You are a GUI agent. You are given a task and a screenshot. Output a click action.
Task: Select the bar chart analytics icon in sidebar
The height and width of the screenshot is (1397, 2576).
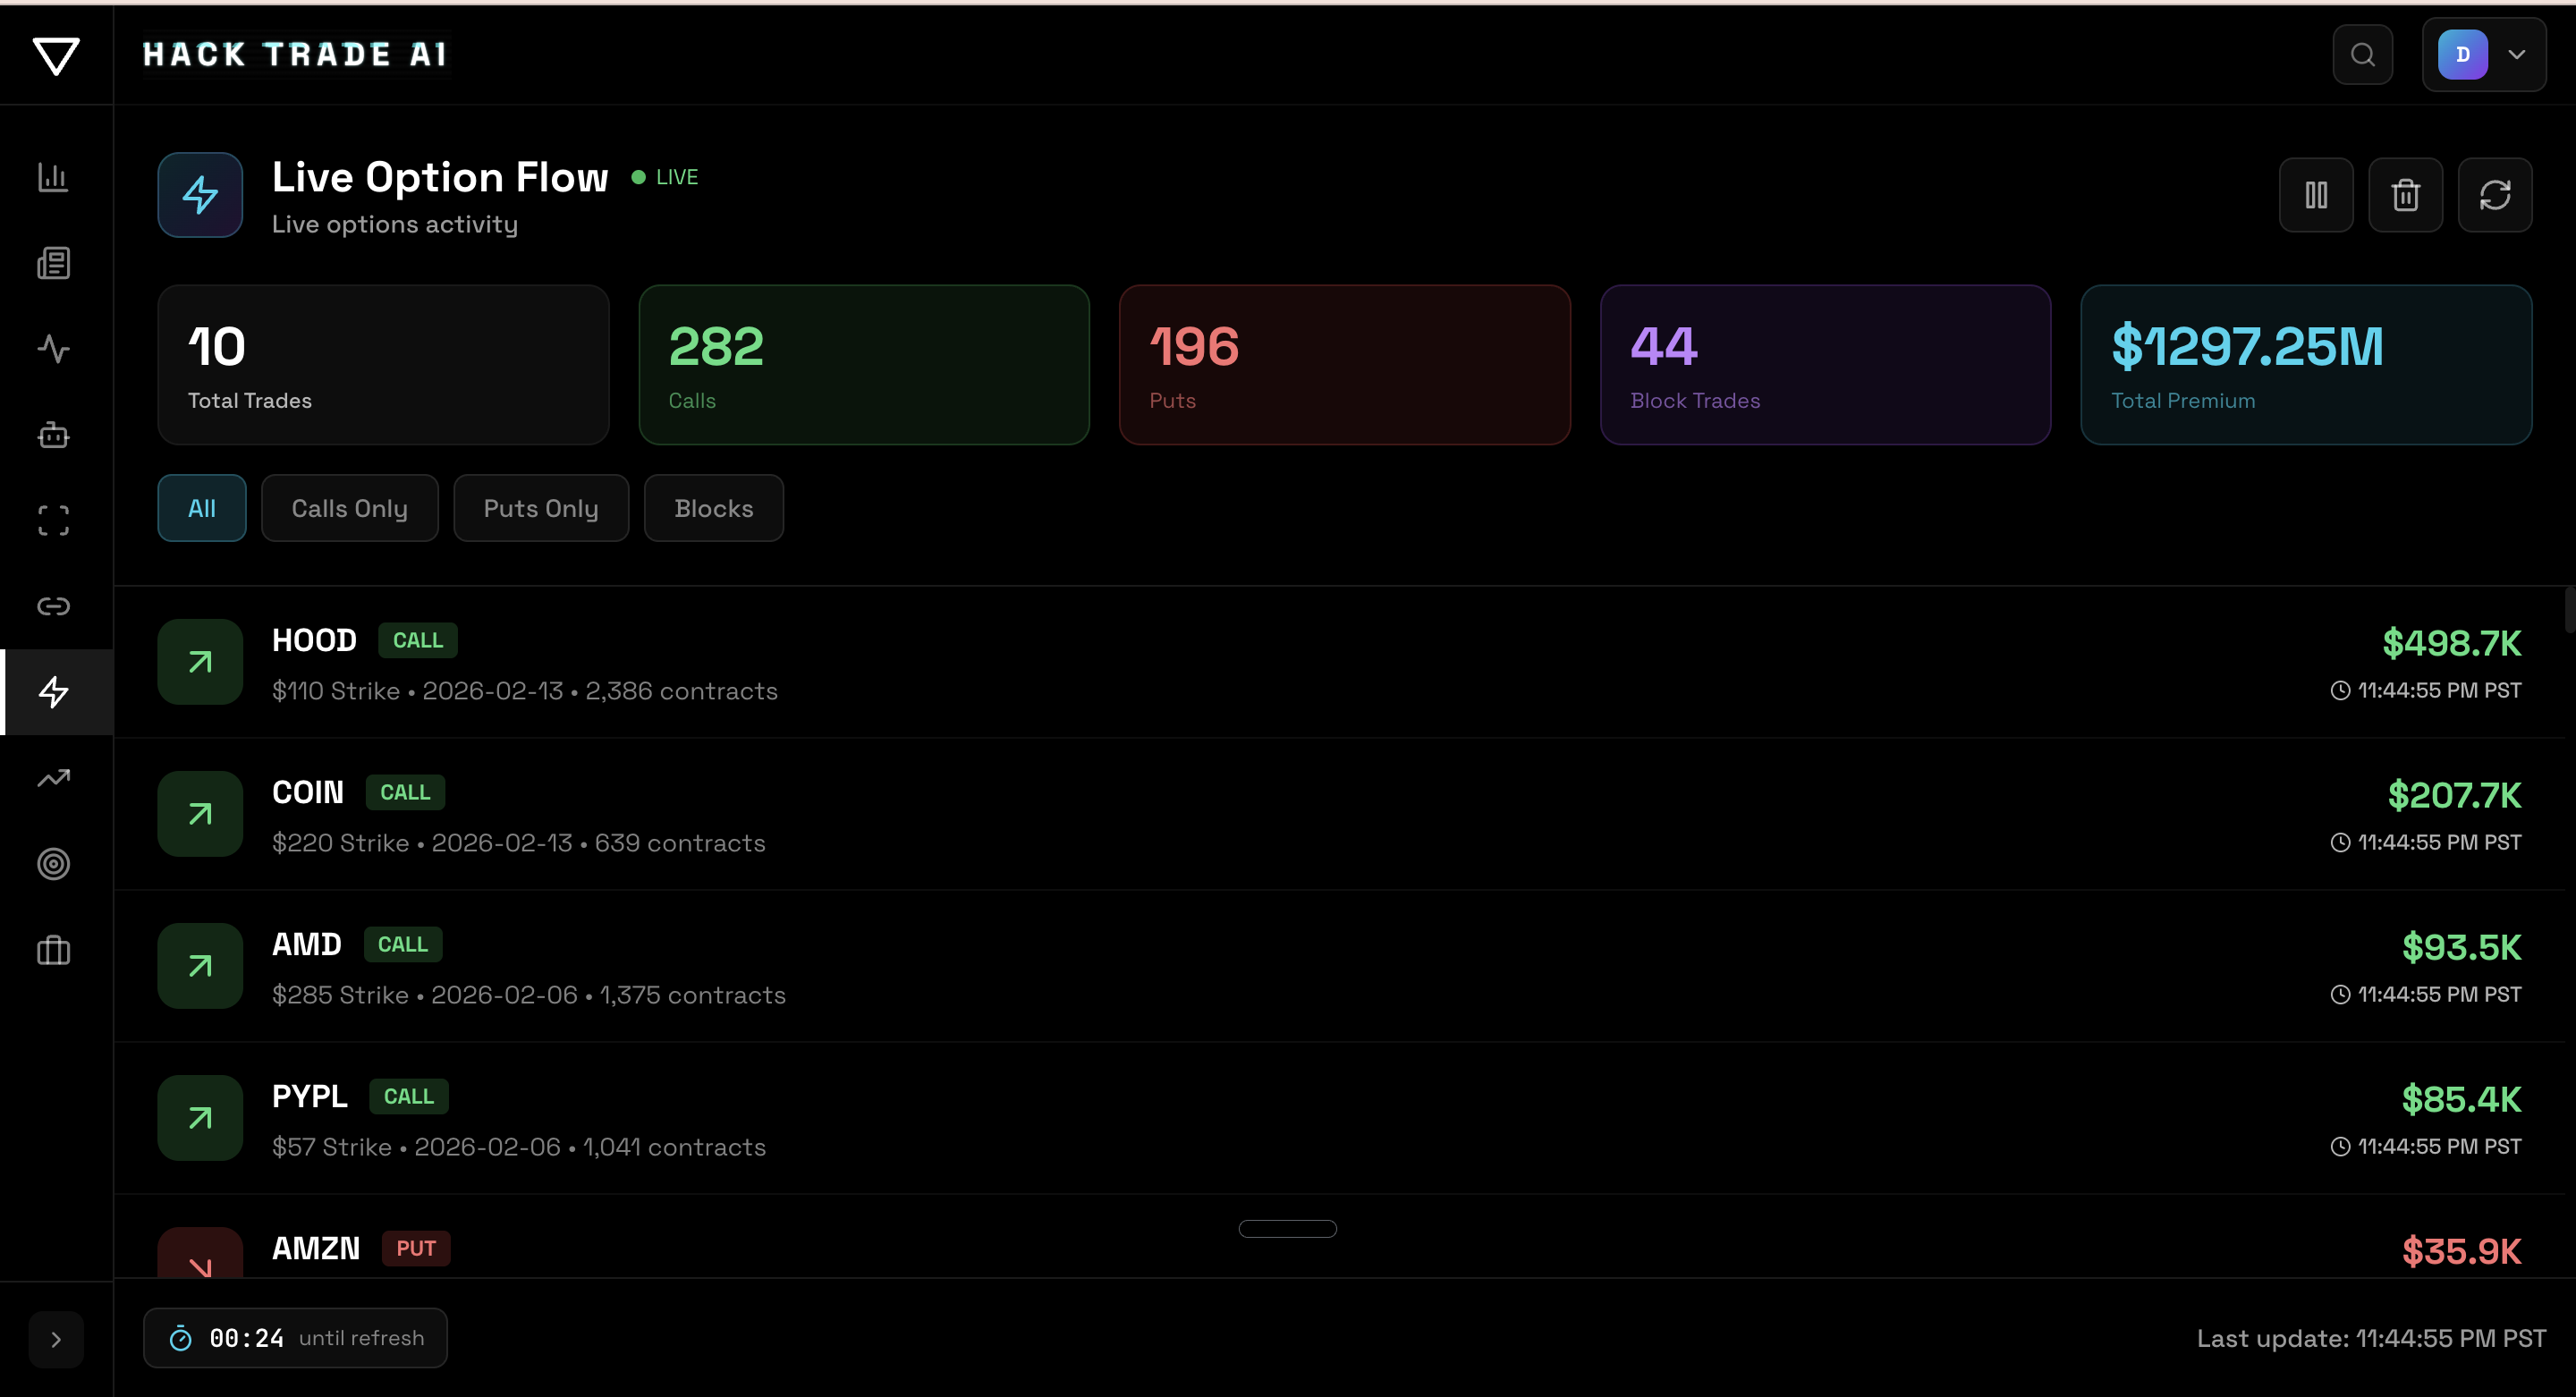point(53,177)
